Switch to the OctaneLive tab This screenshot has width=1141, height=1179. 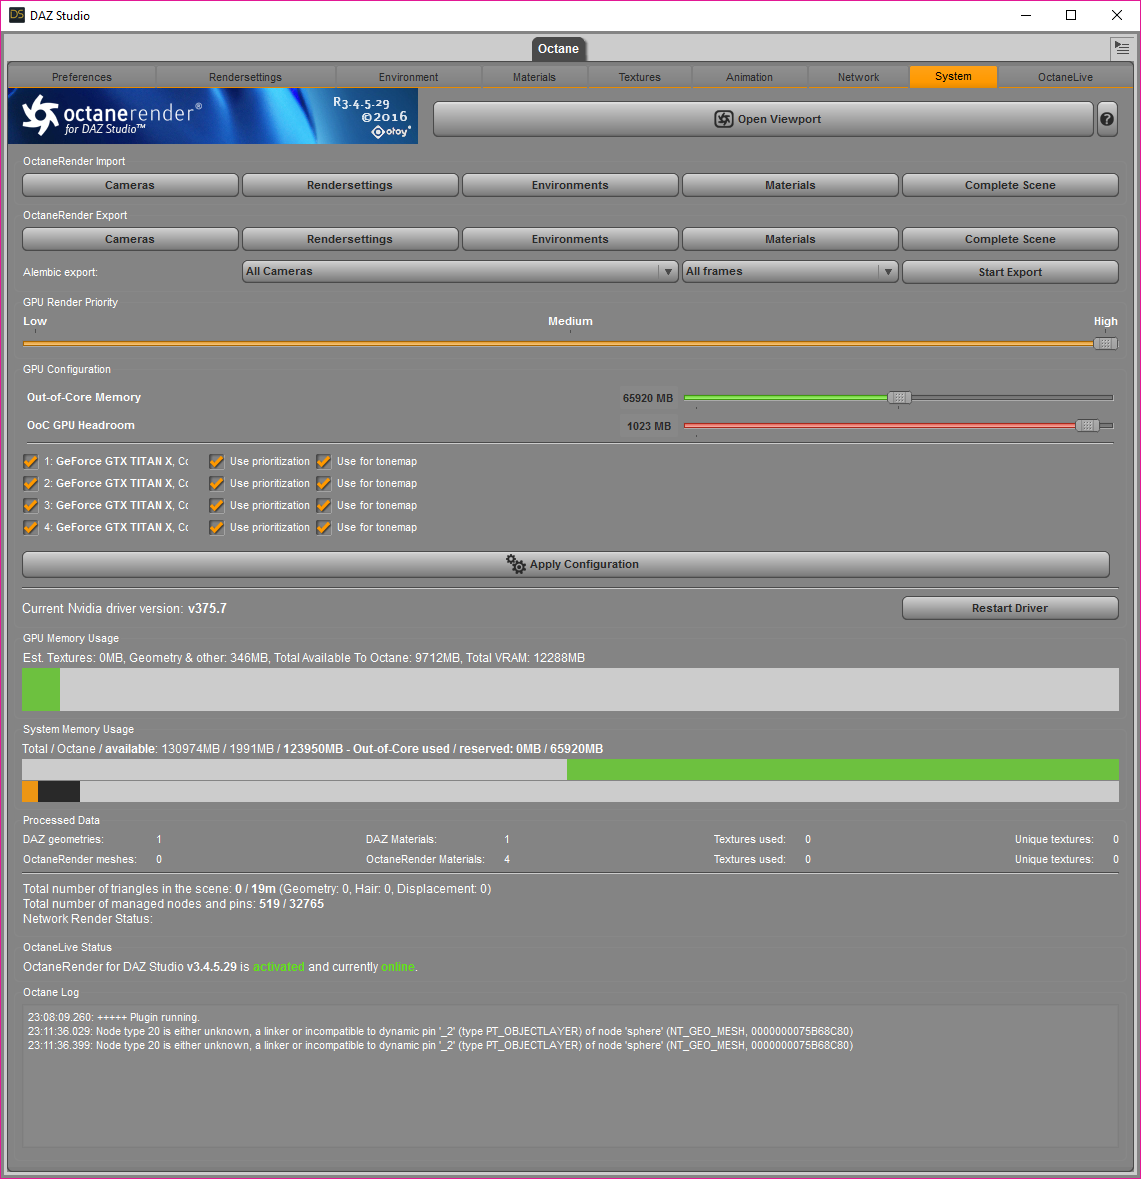(x=1065, y=77)
